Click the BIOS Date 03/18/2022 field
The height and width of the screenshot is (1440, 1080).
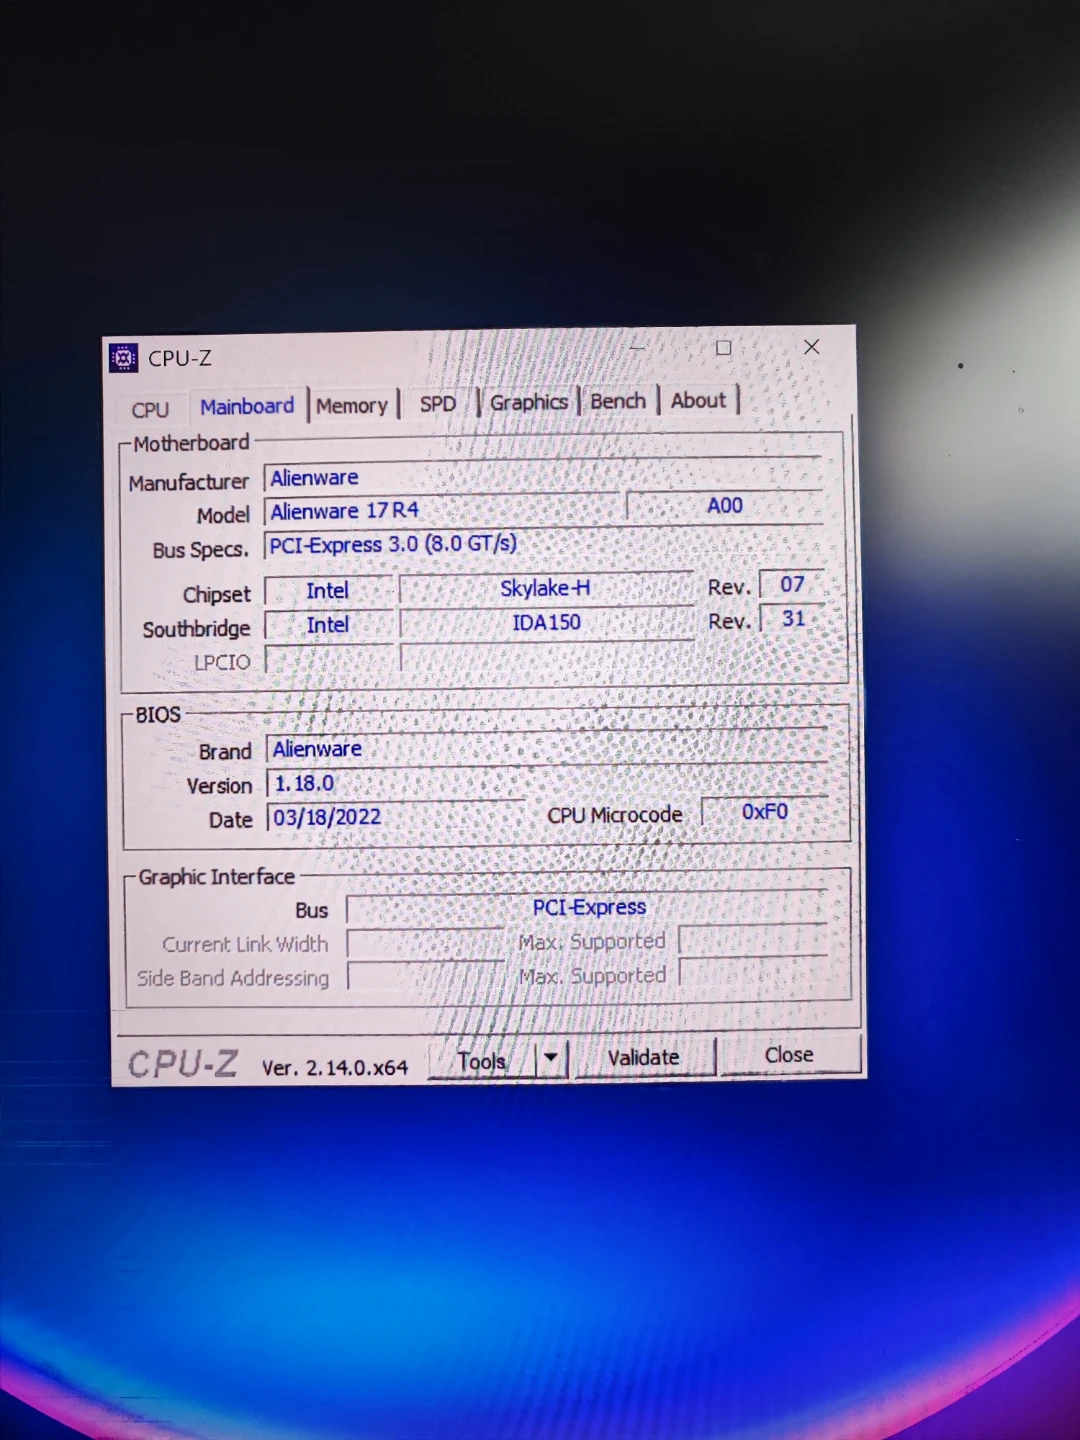click(x=395, y=816)
